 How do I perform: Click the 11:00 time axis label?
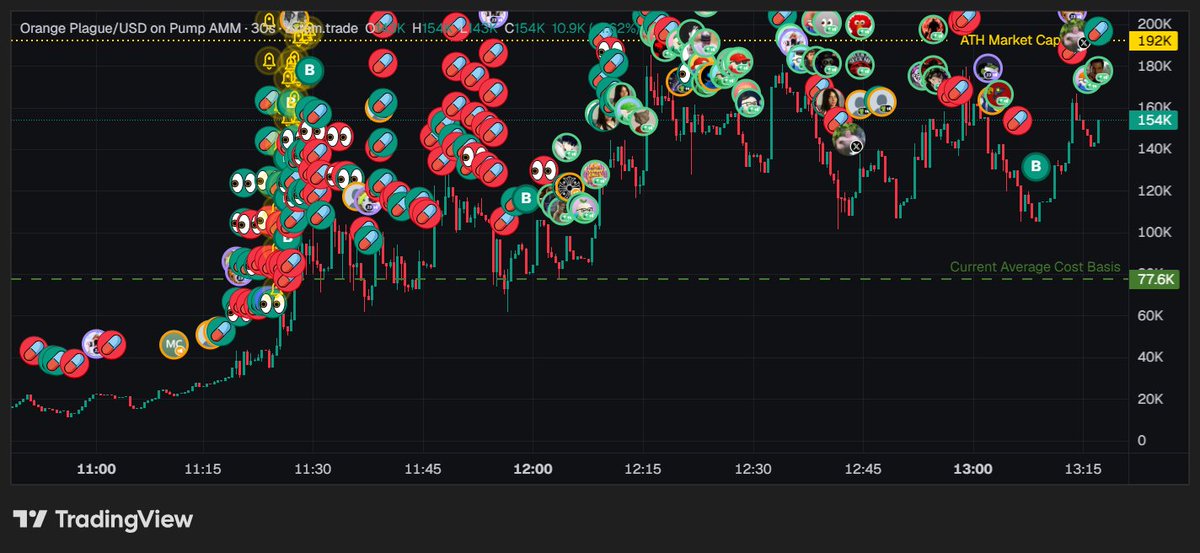[96, 468]
